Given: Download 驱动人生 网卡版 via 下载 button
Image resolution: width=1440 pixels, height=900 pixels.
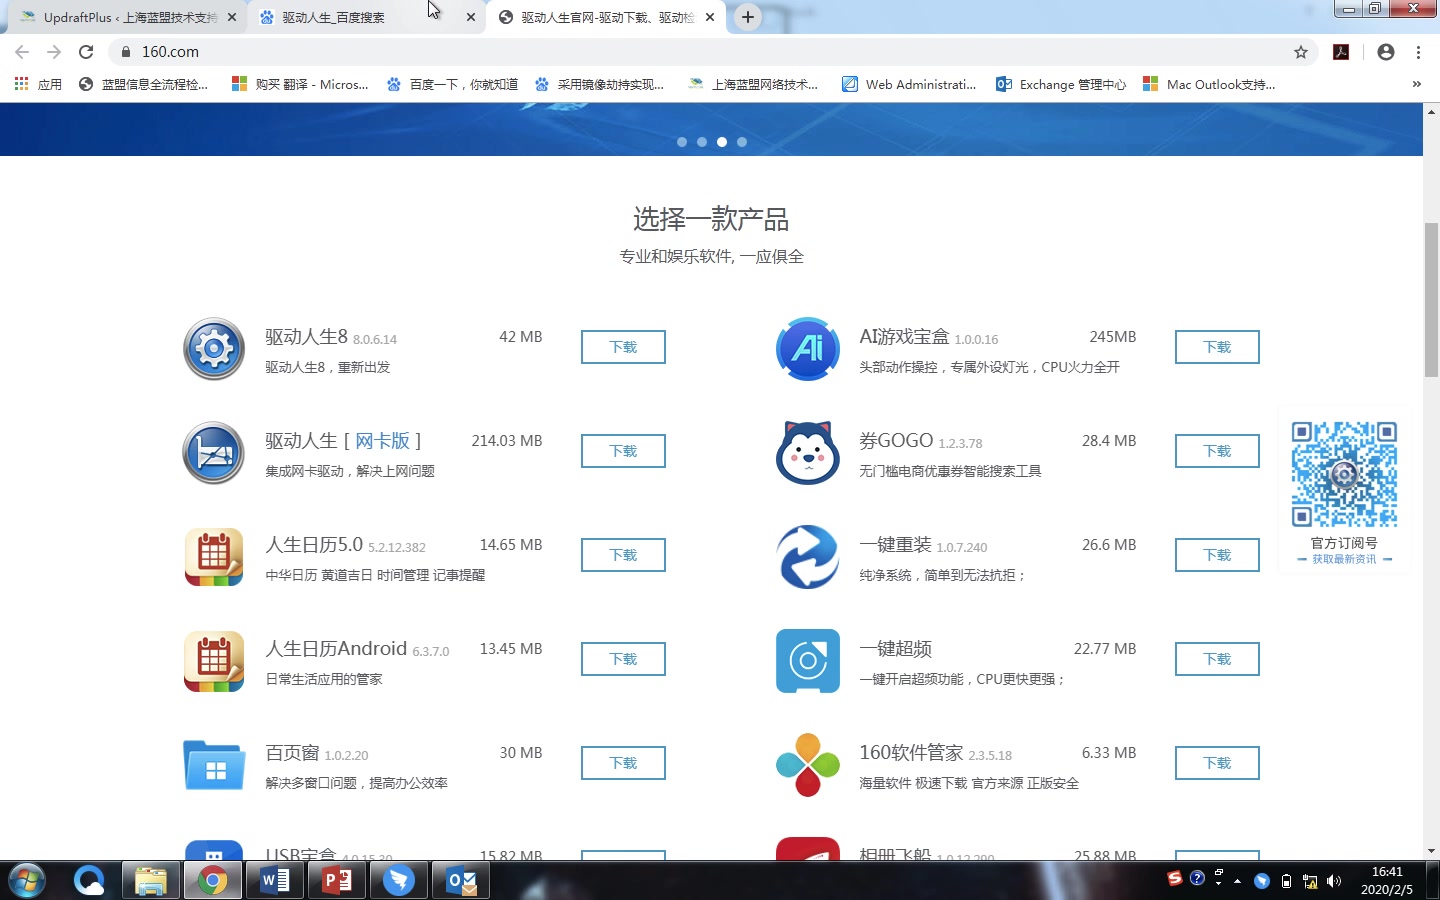Looking at the screenshot, I should 623,451.
